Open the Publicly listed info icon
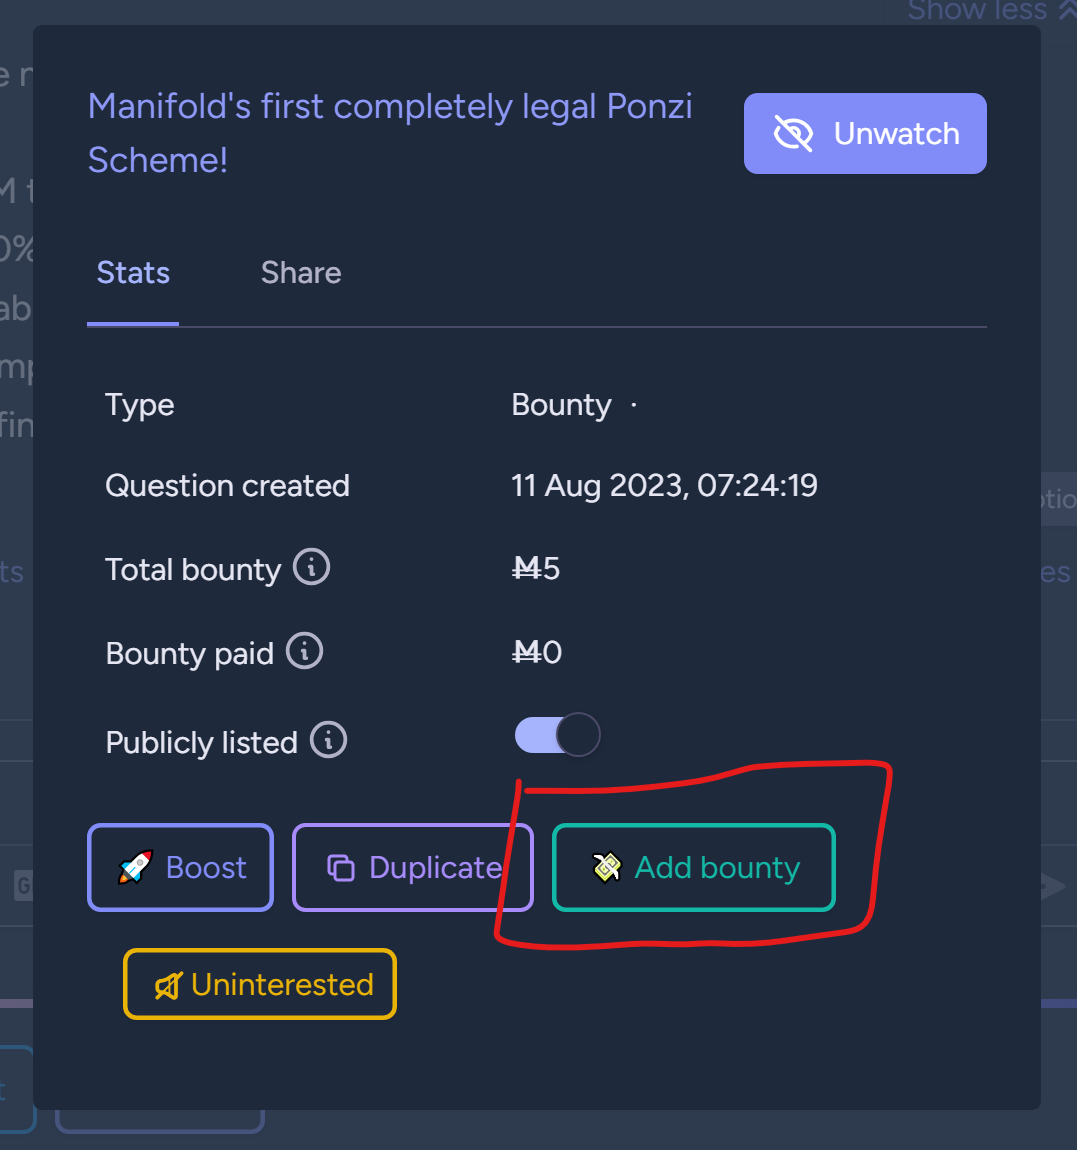This screenshot has width=1077, height=1150. (x=328, y=740)
